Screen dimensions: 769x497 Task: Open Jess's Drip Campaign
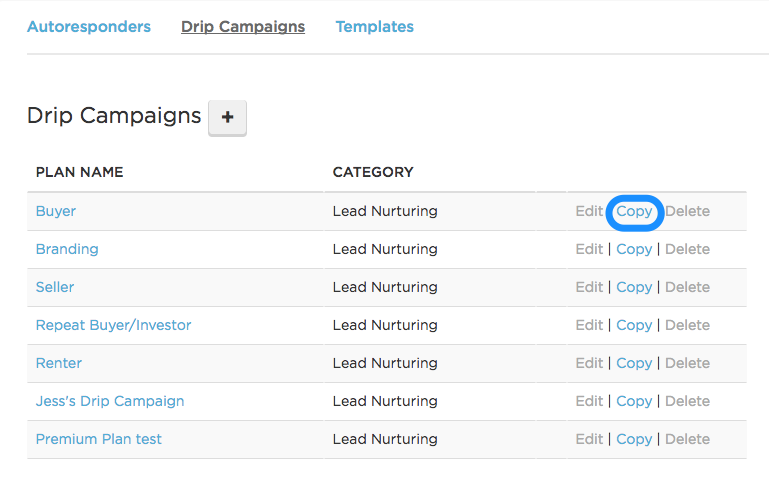pos(110,401)
